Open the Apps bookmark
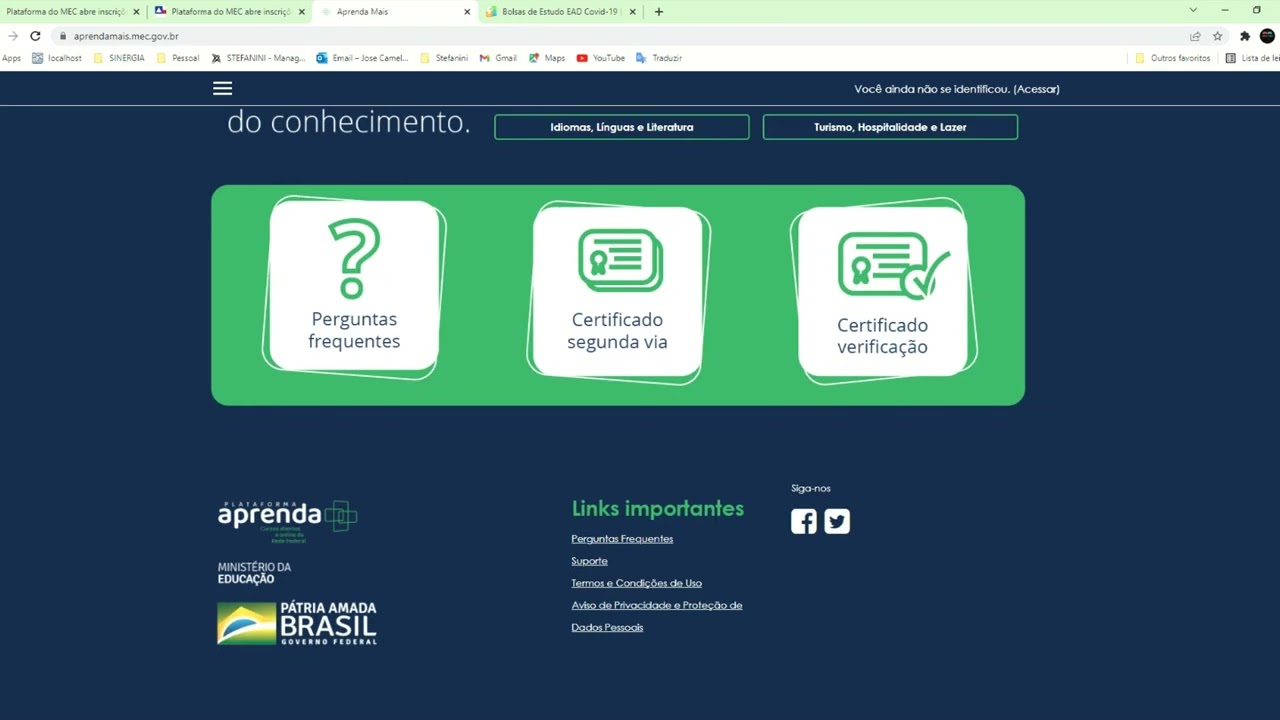 (x=11, y=58)
